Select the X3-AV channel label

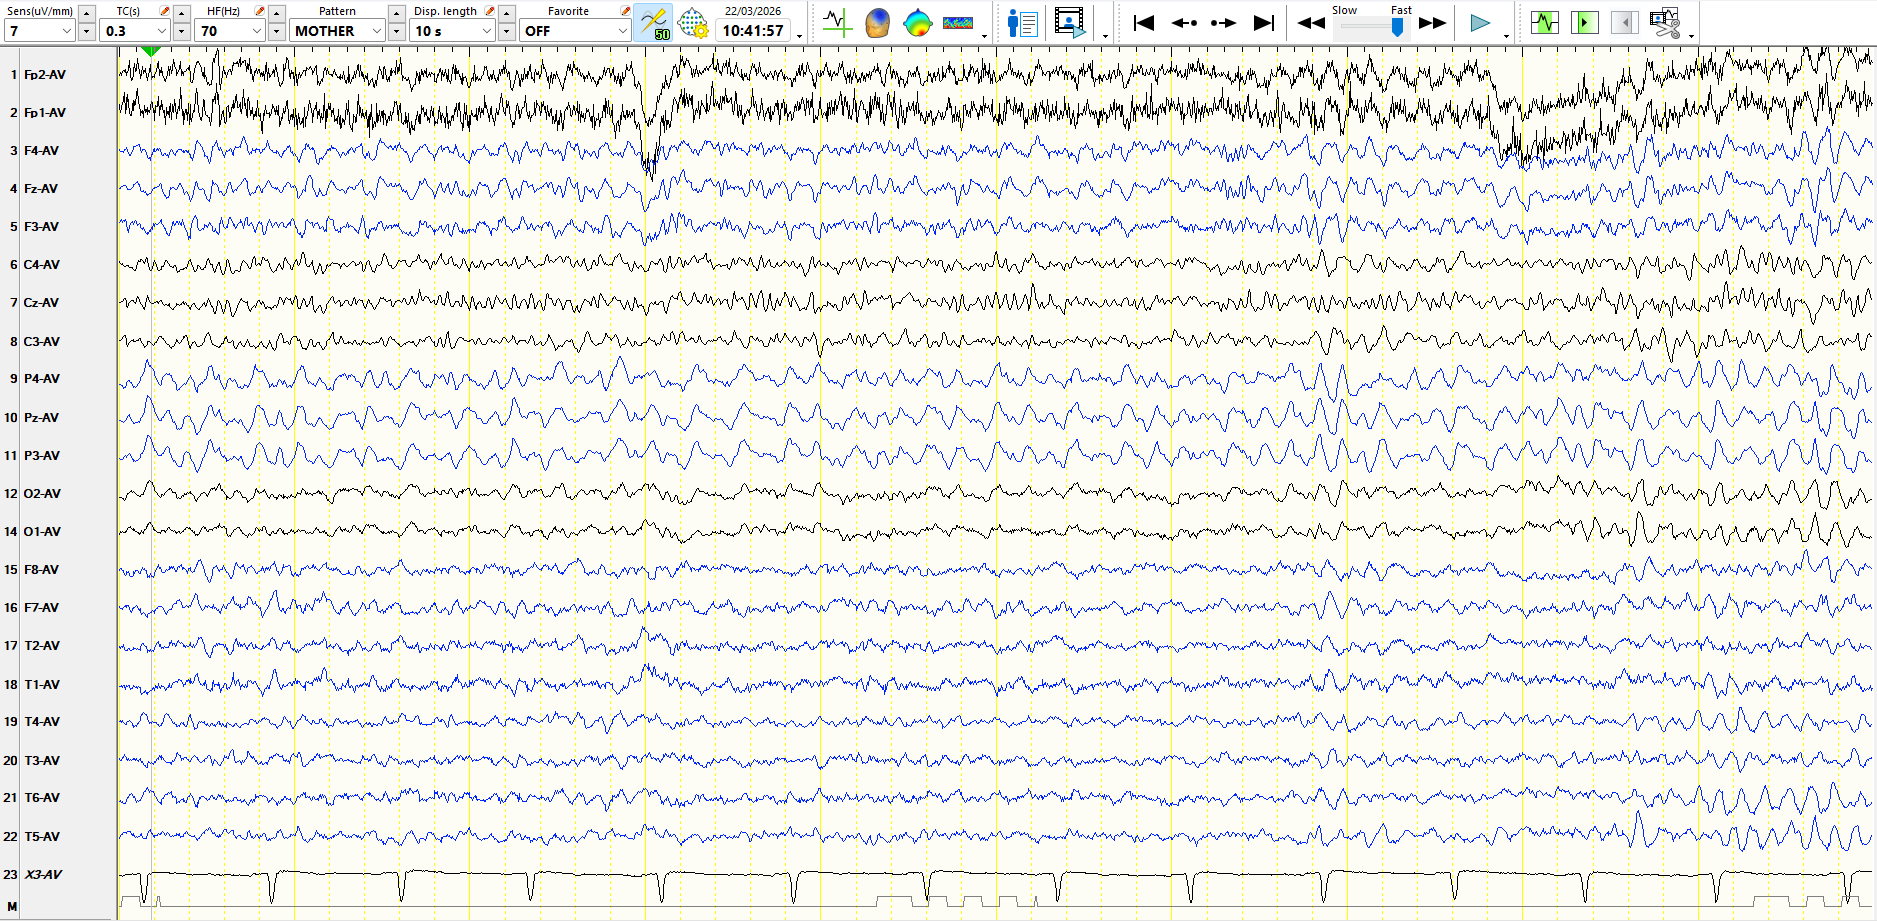coord(43,875)
